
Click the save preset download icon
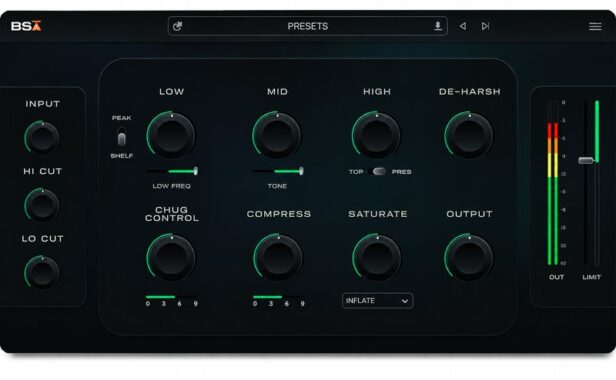pos(438,26)
